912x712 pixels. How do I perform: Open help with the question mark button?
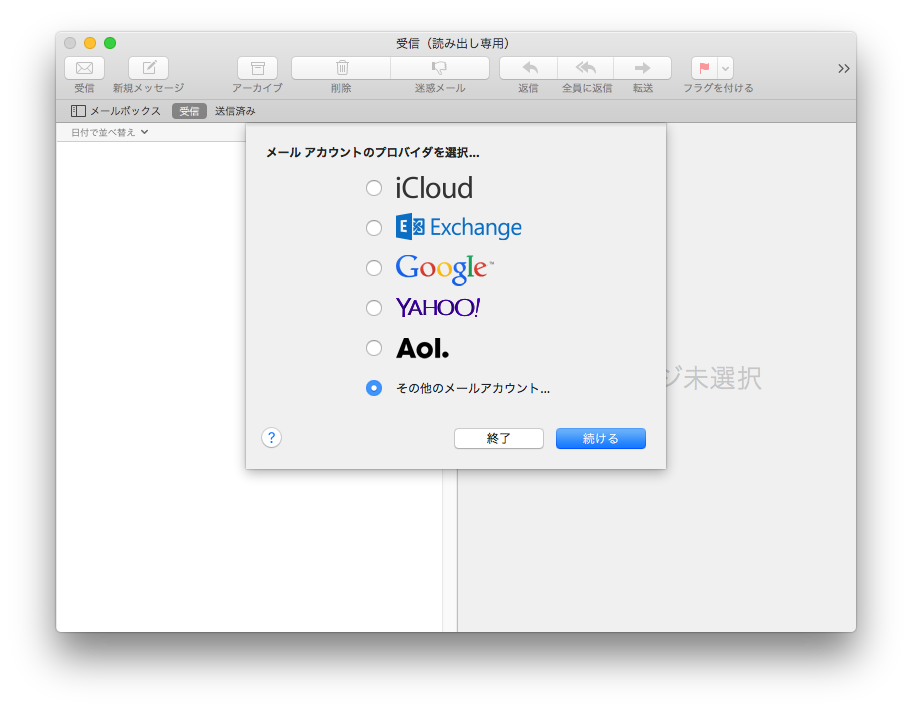pos(272,437)
